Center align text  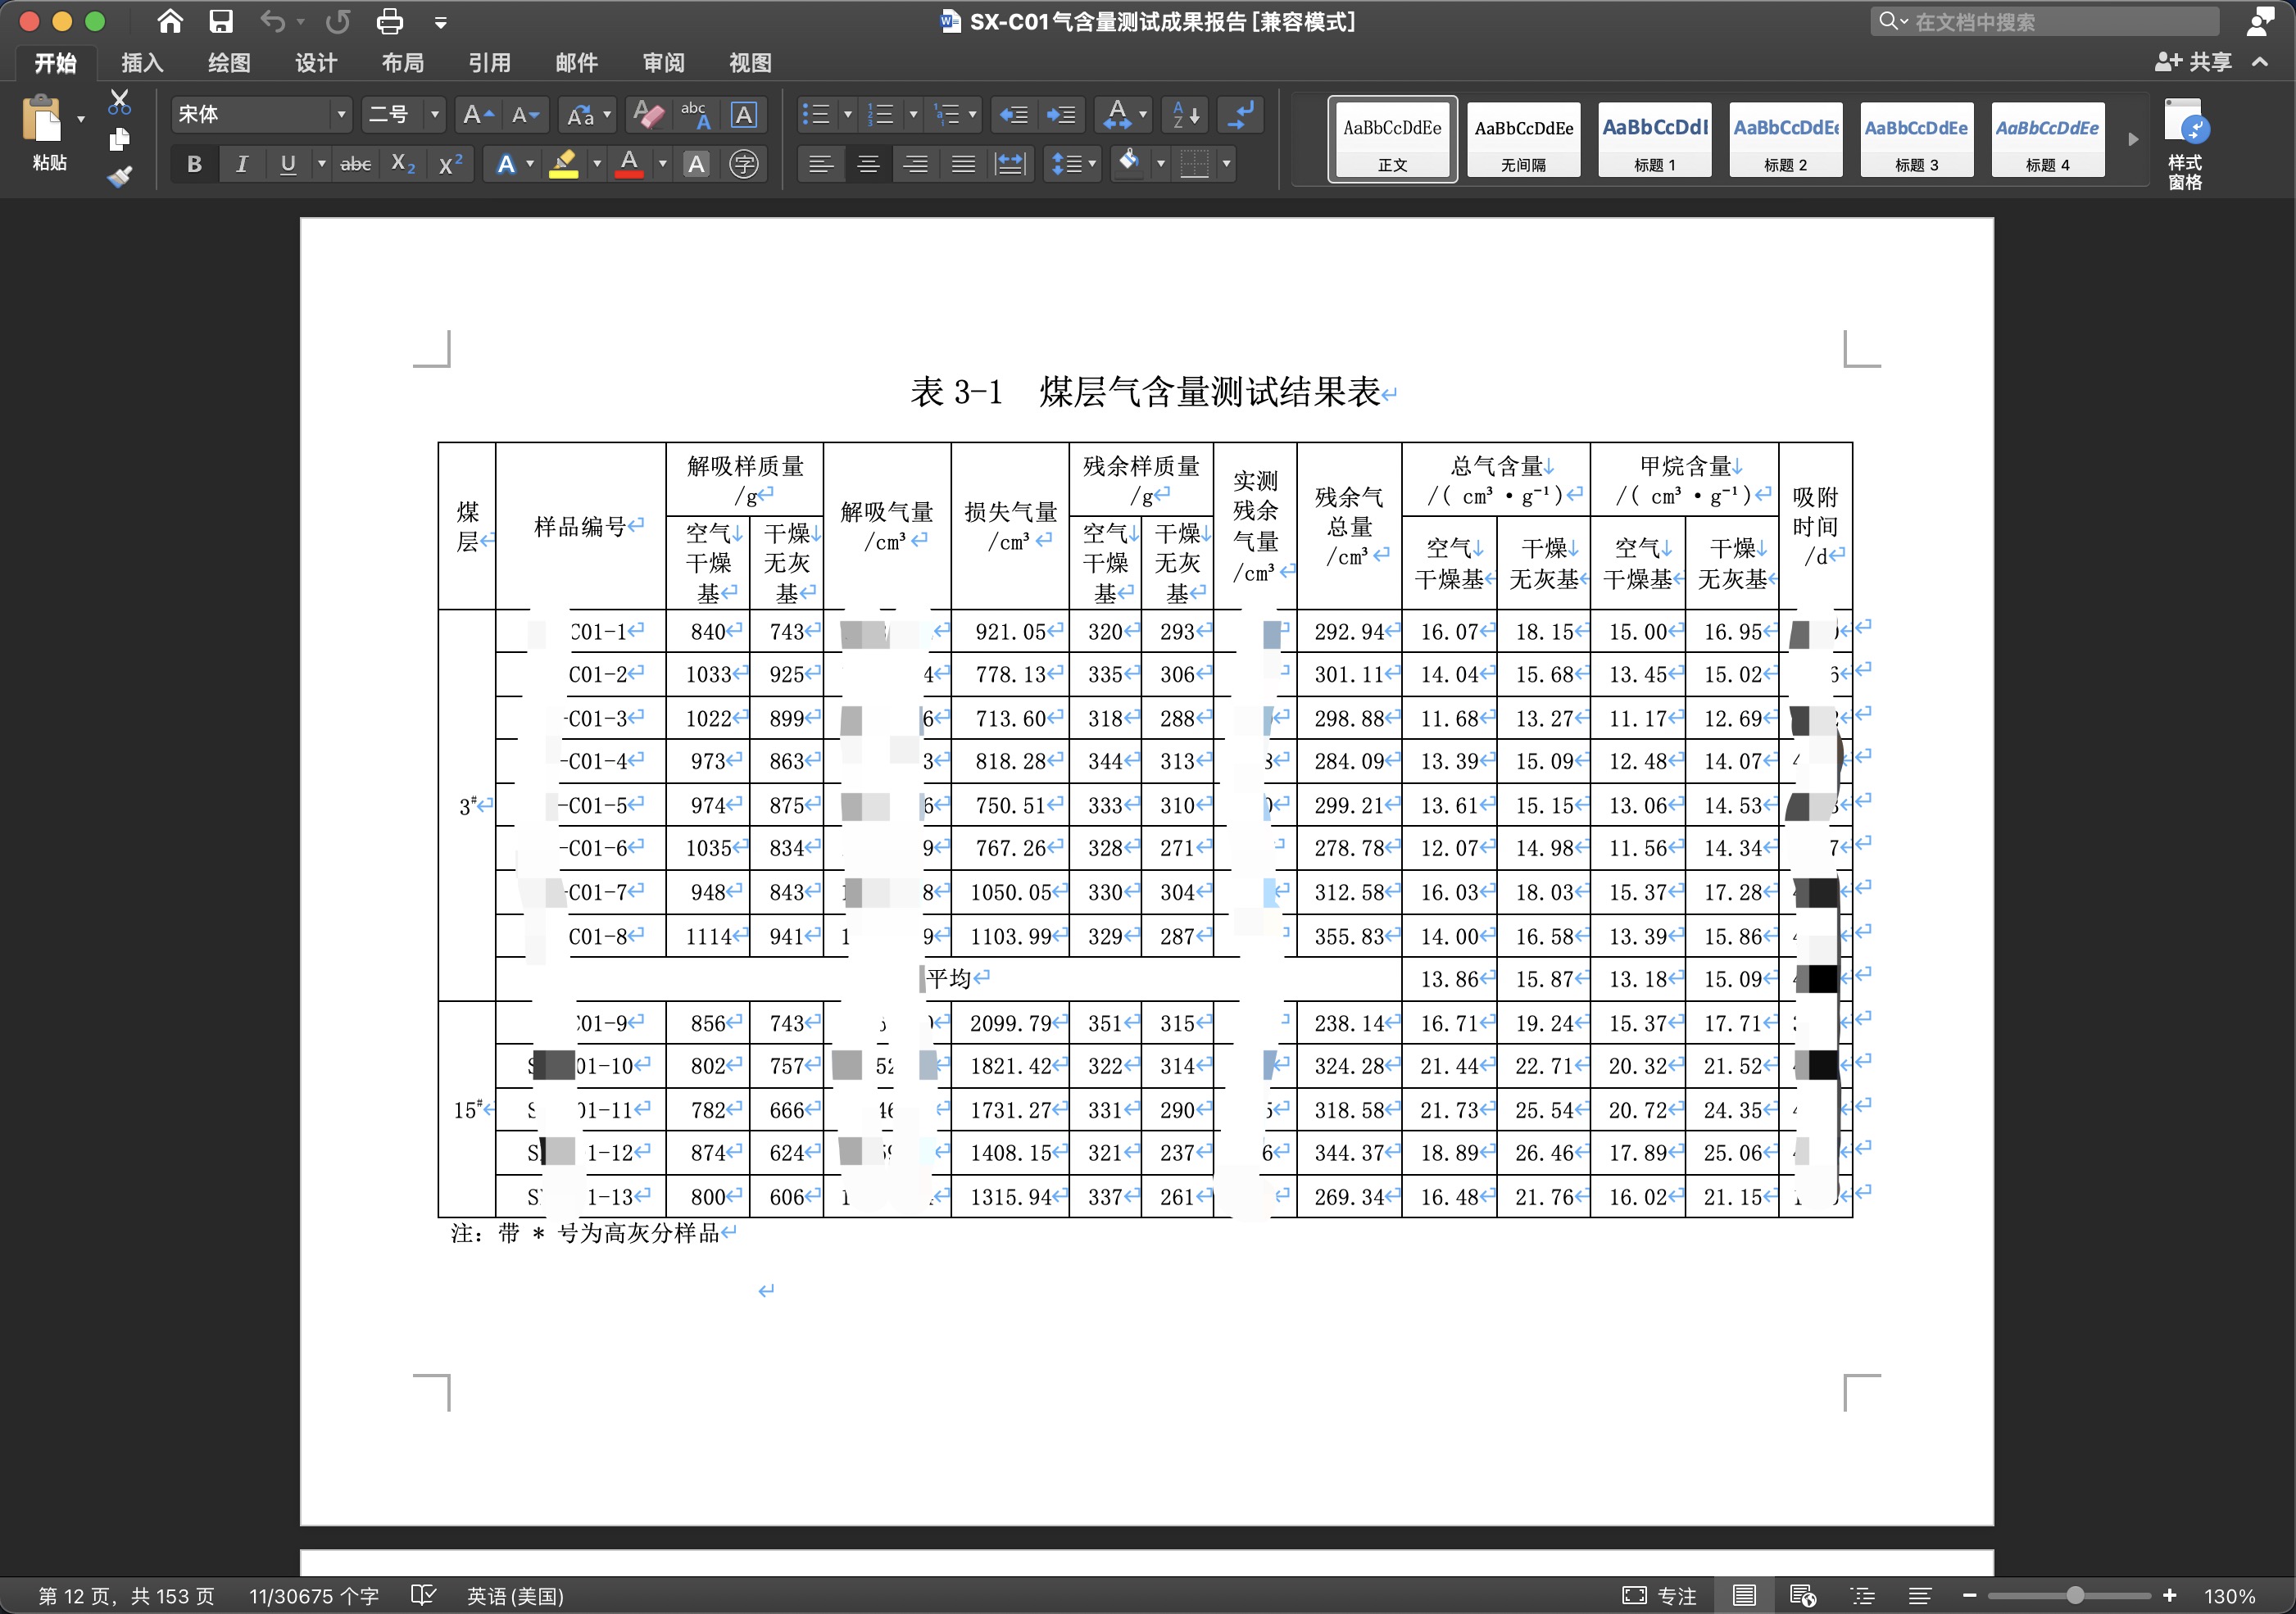coord(868,164)
